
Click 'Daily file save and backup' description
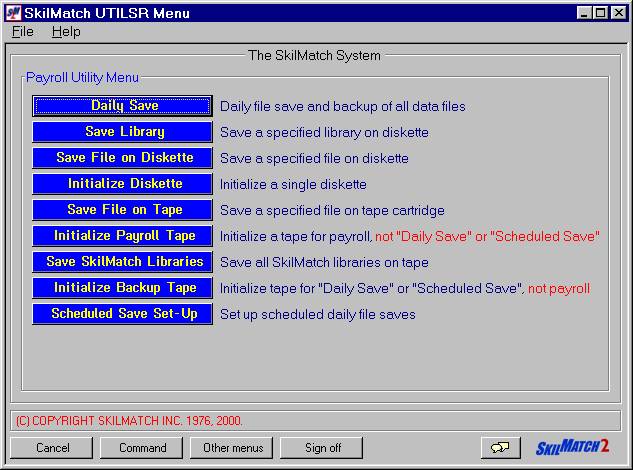343,107
